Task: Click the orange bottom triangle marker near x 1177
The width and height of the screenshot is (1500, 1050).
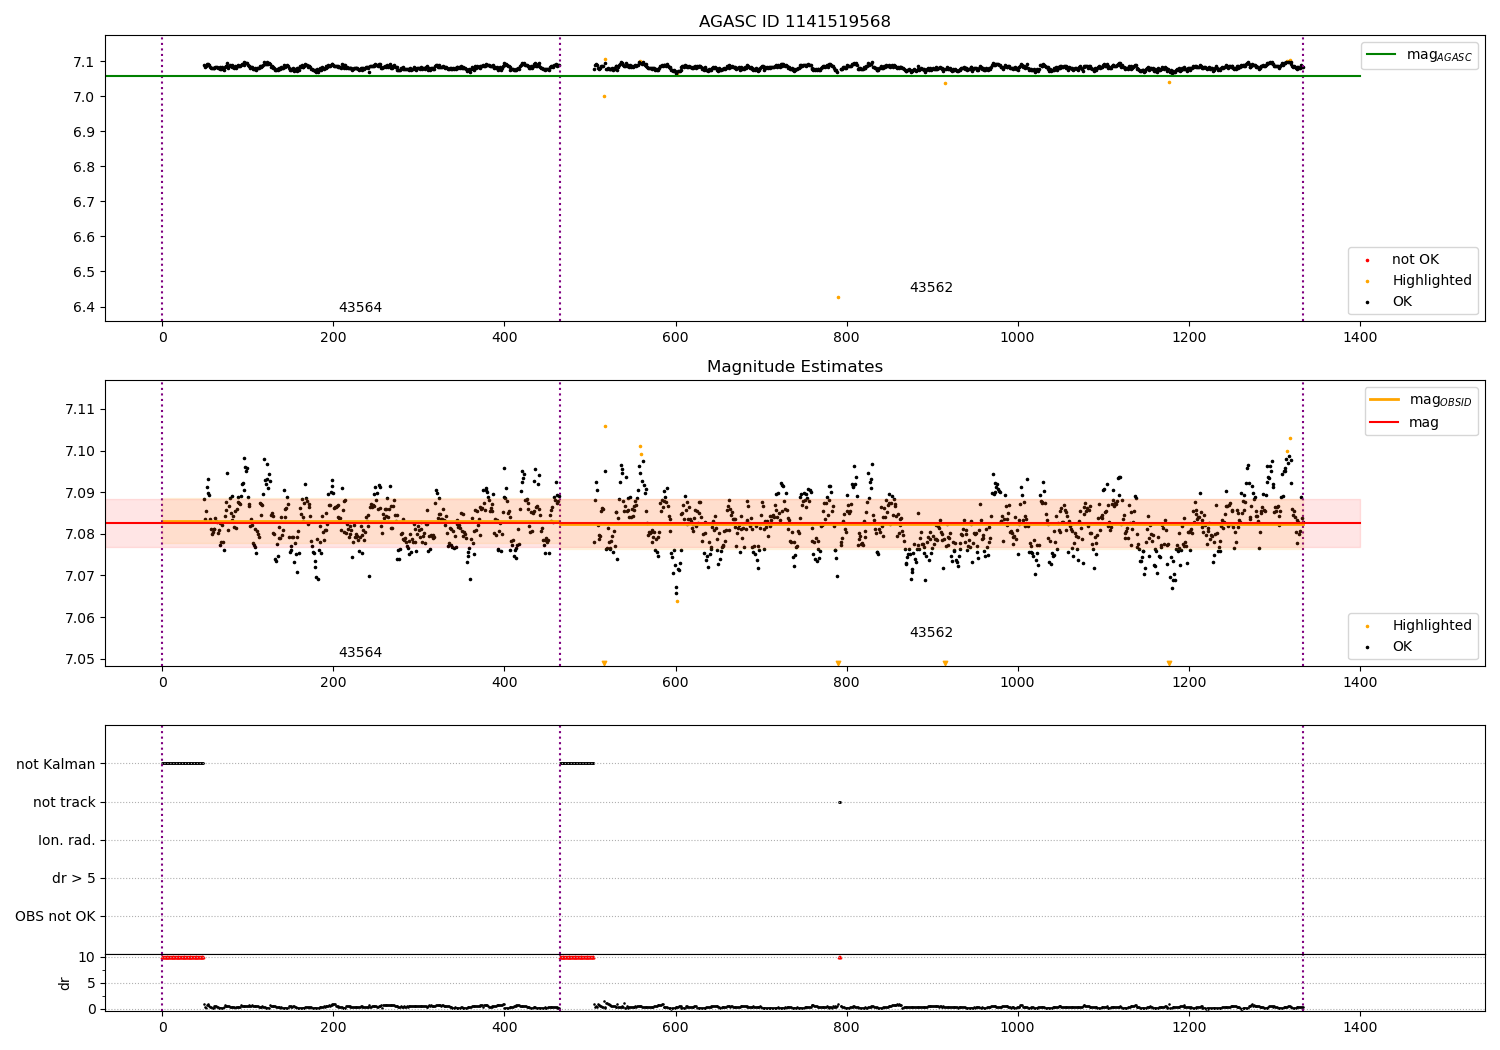Action: pyautogui.click(x=1169, y=663)
